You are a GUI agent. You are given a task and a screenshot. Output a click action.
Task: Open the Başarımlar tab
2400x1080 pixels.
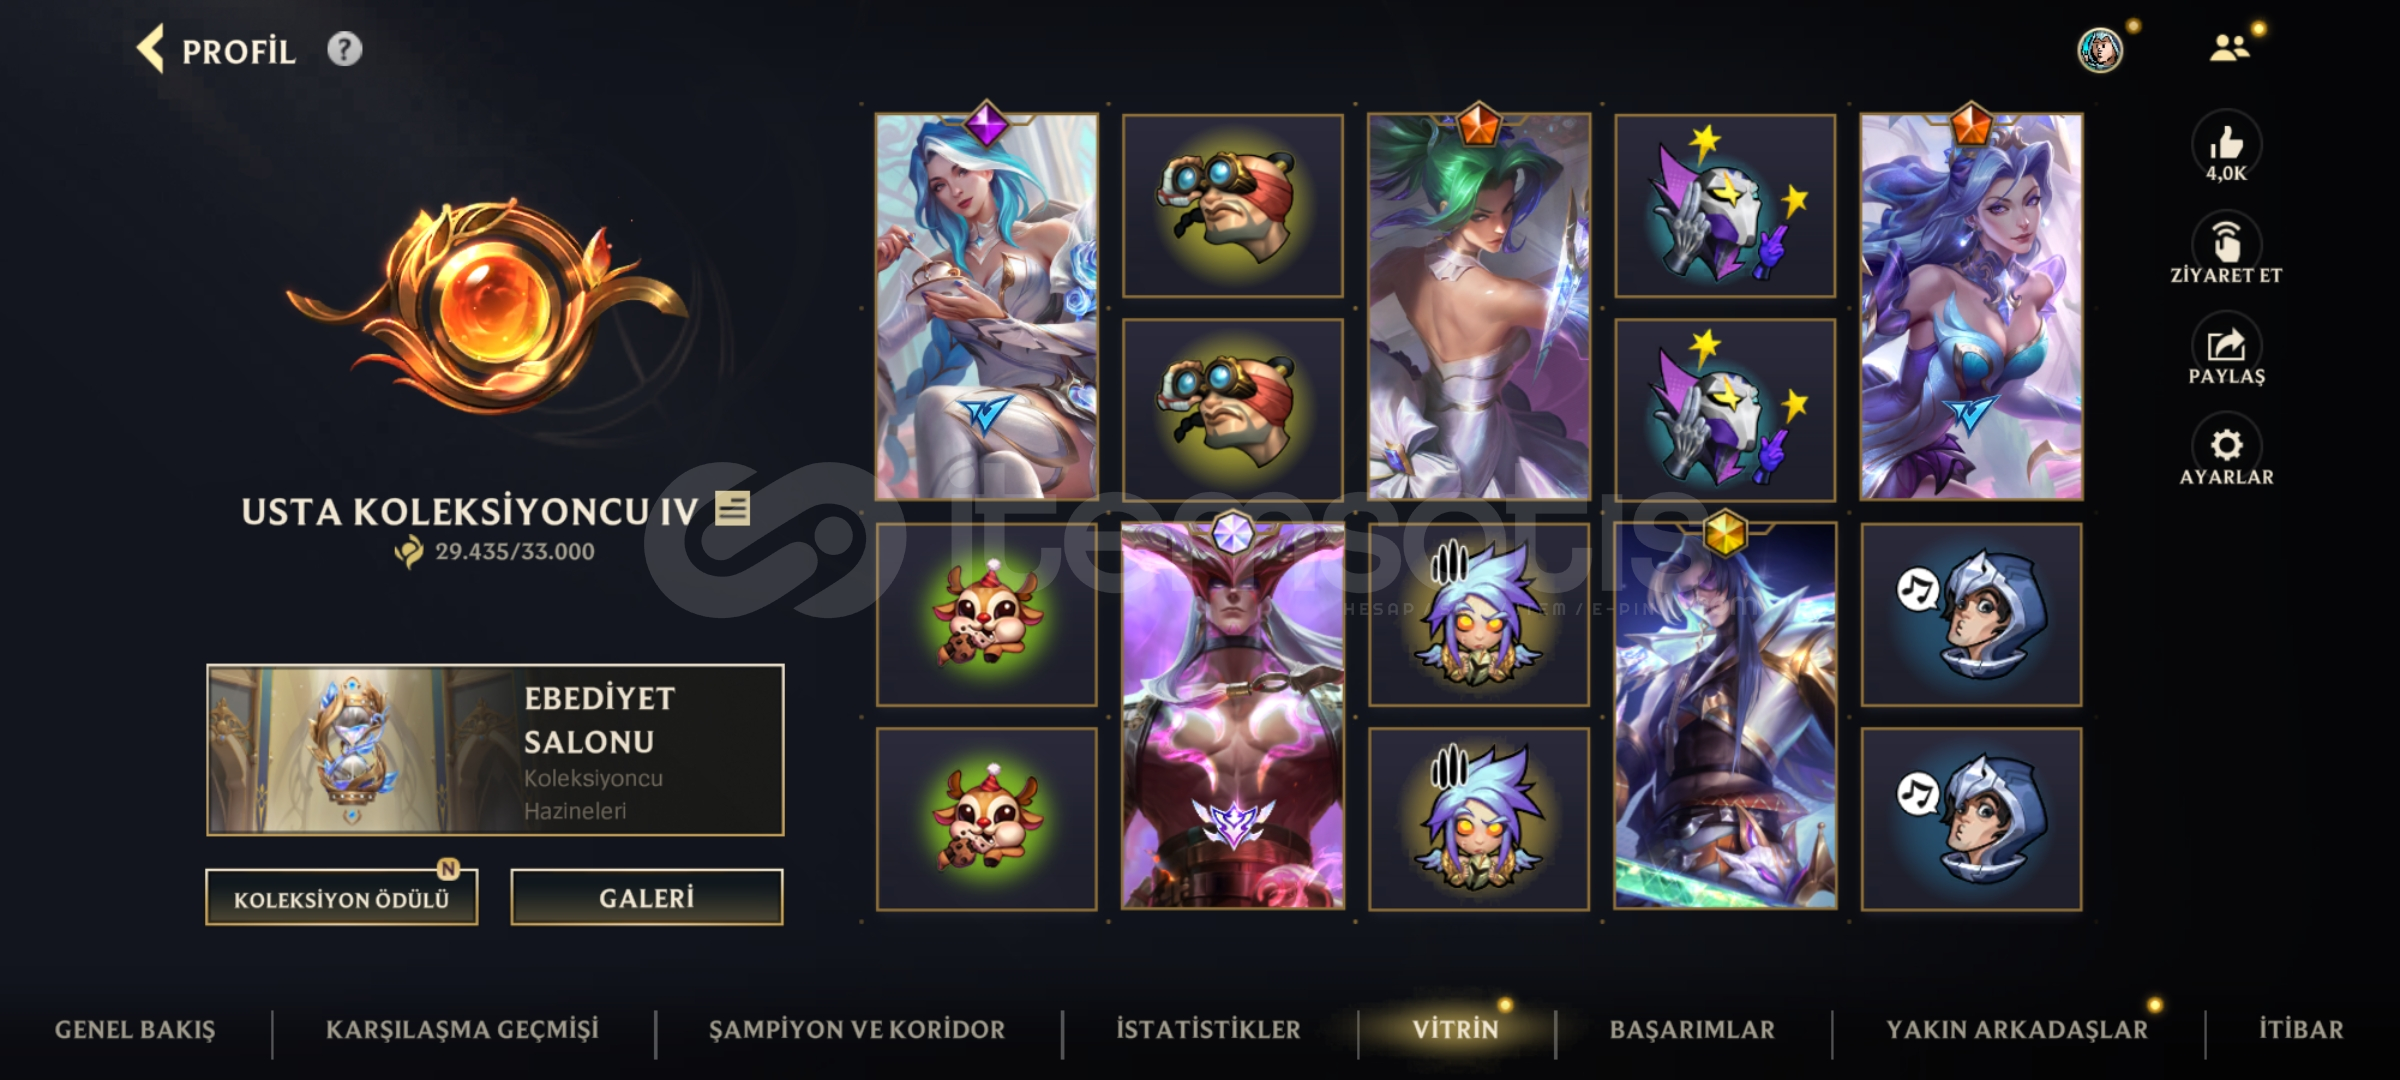[1692, 1029]
